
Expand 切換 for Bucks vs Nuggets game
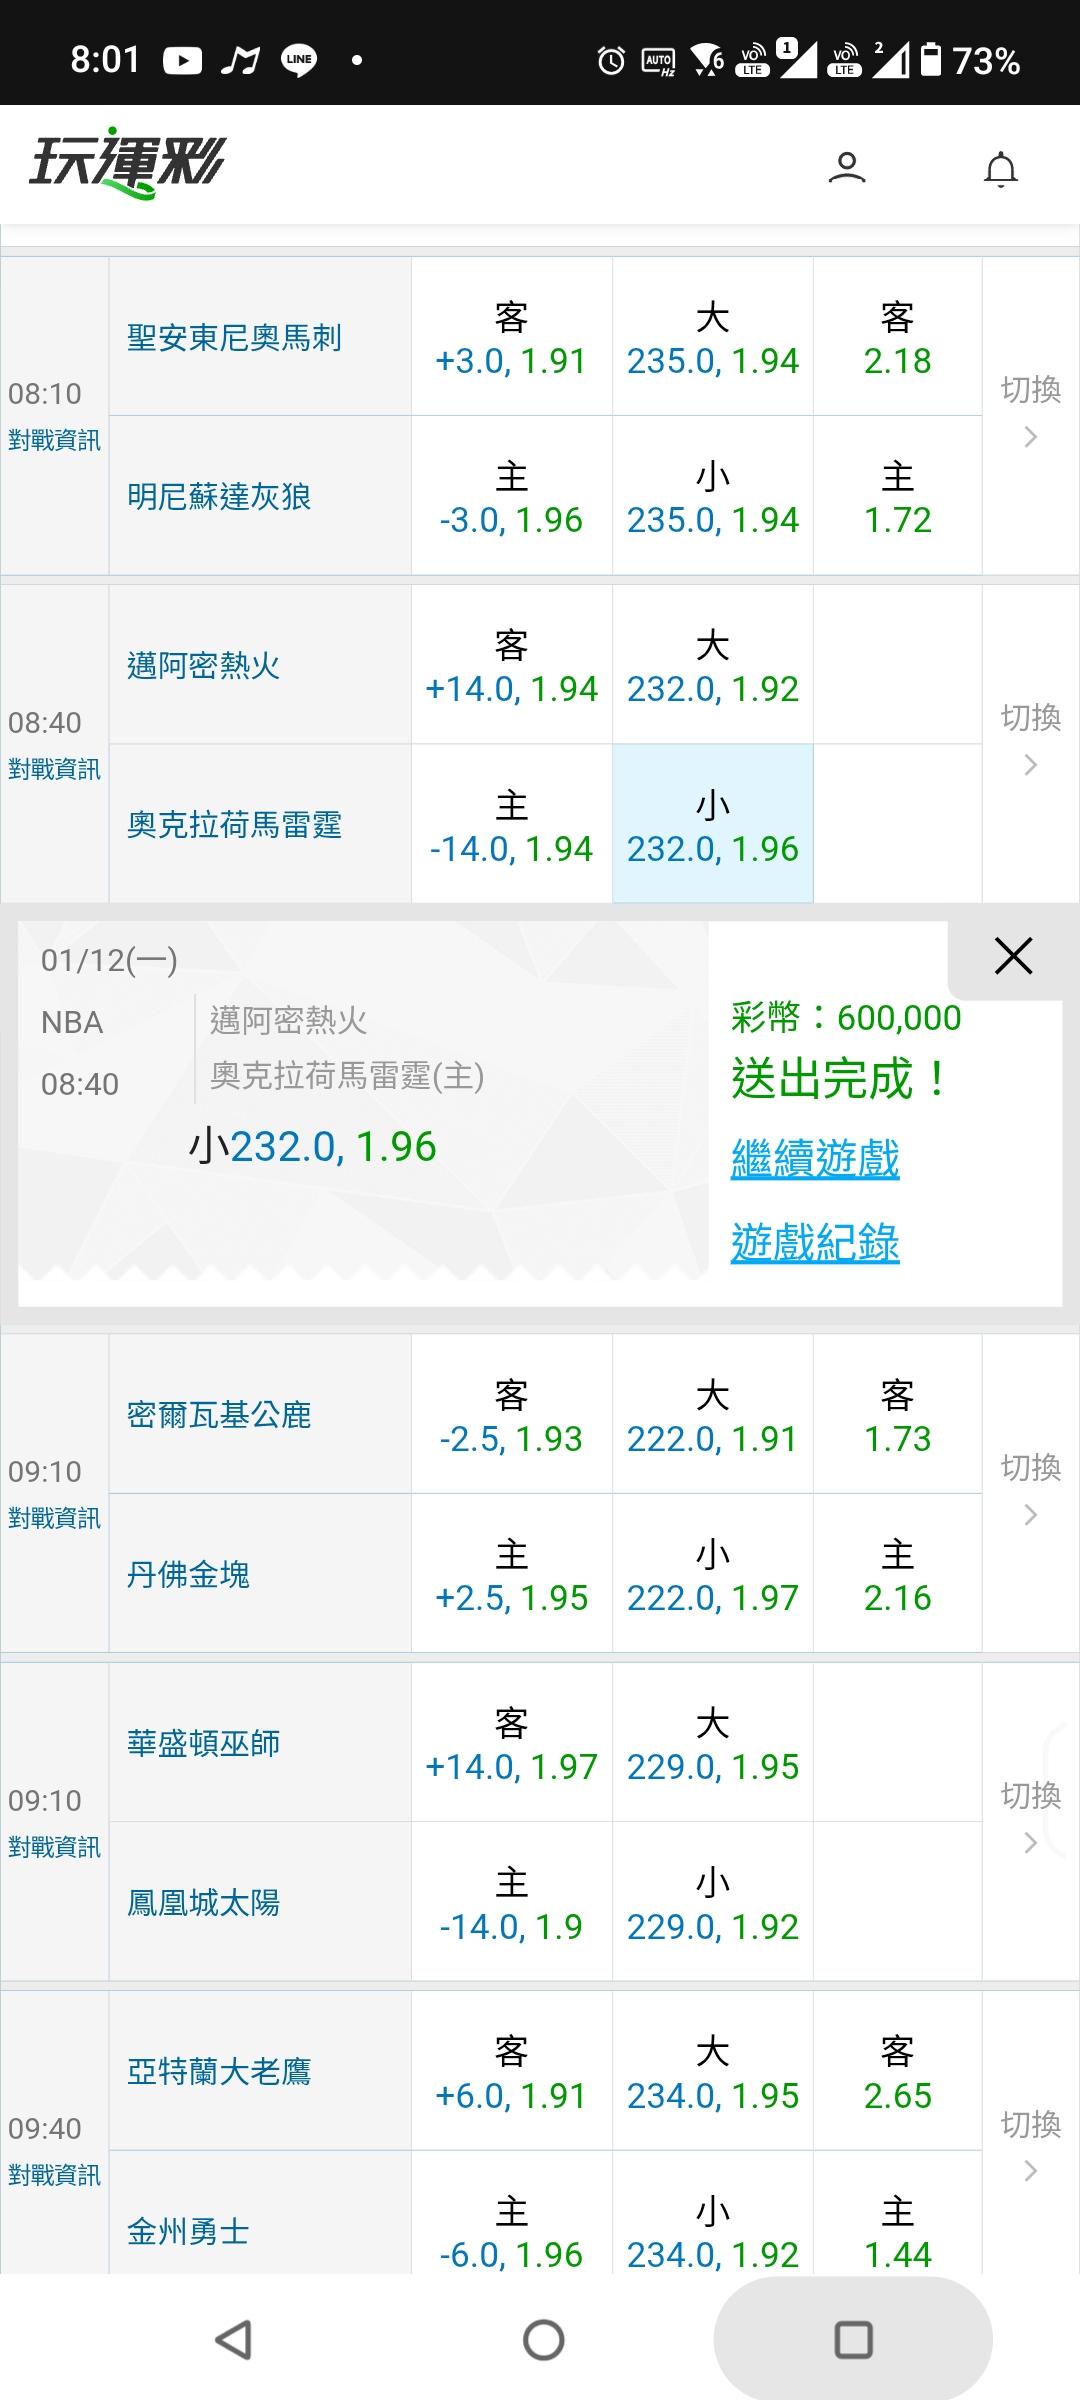(x=1030, y=1490)
